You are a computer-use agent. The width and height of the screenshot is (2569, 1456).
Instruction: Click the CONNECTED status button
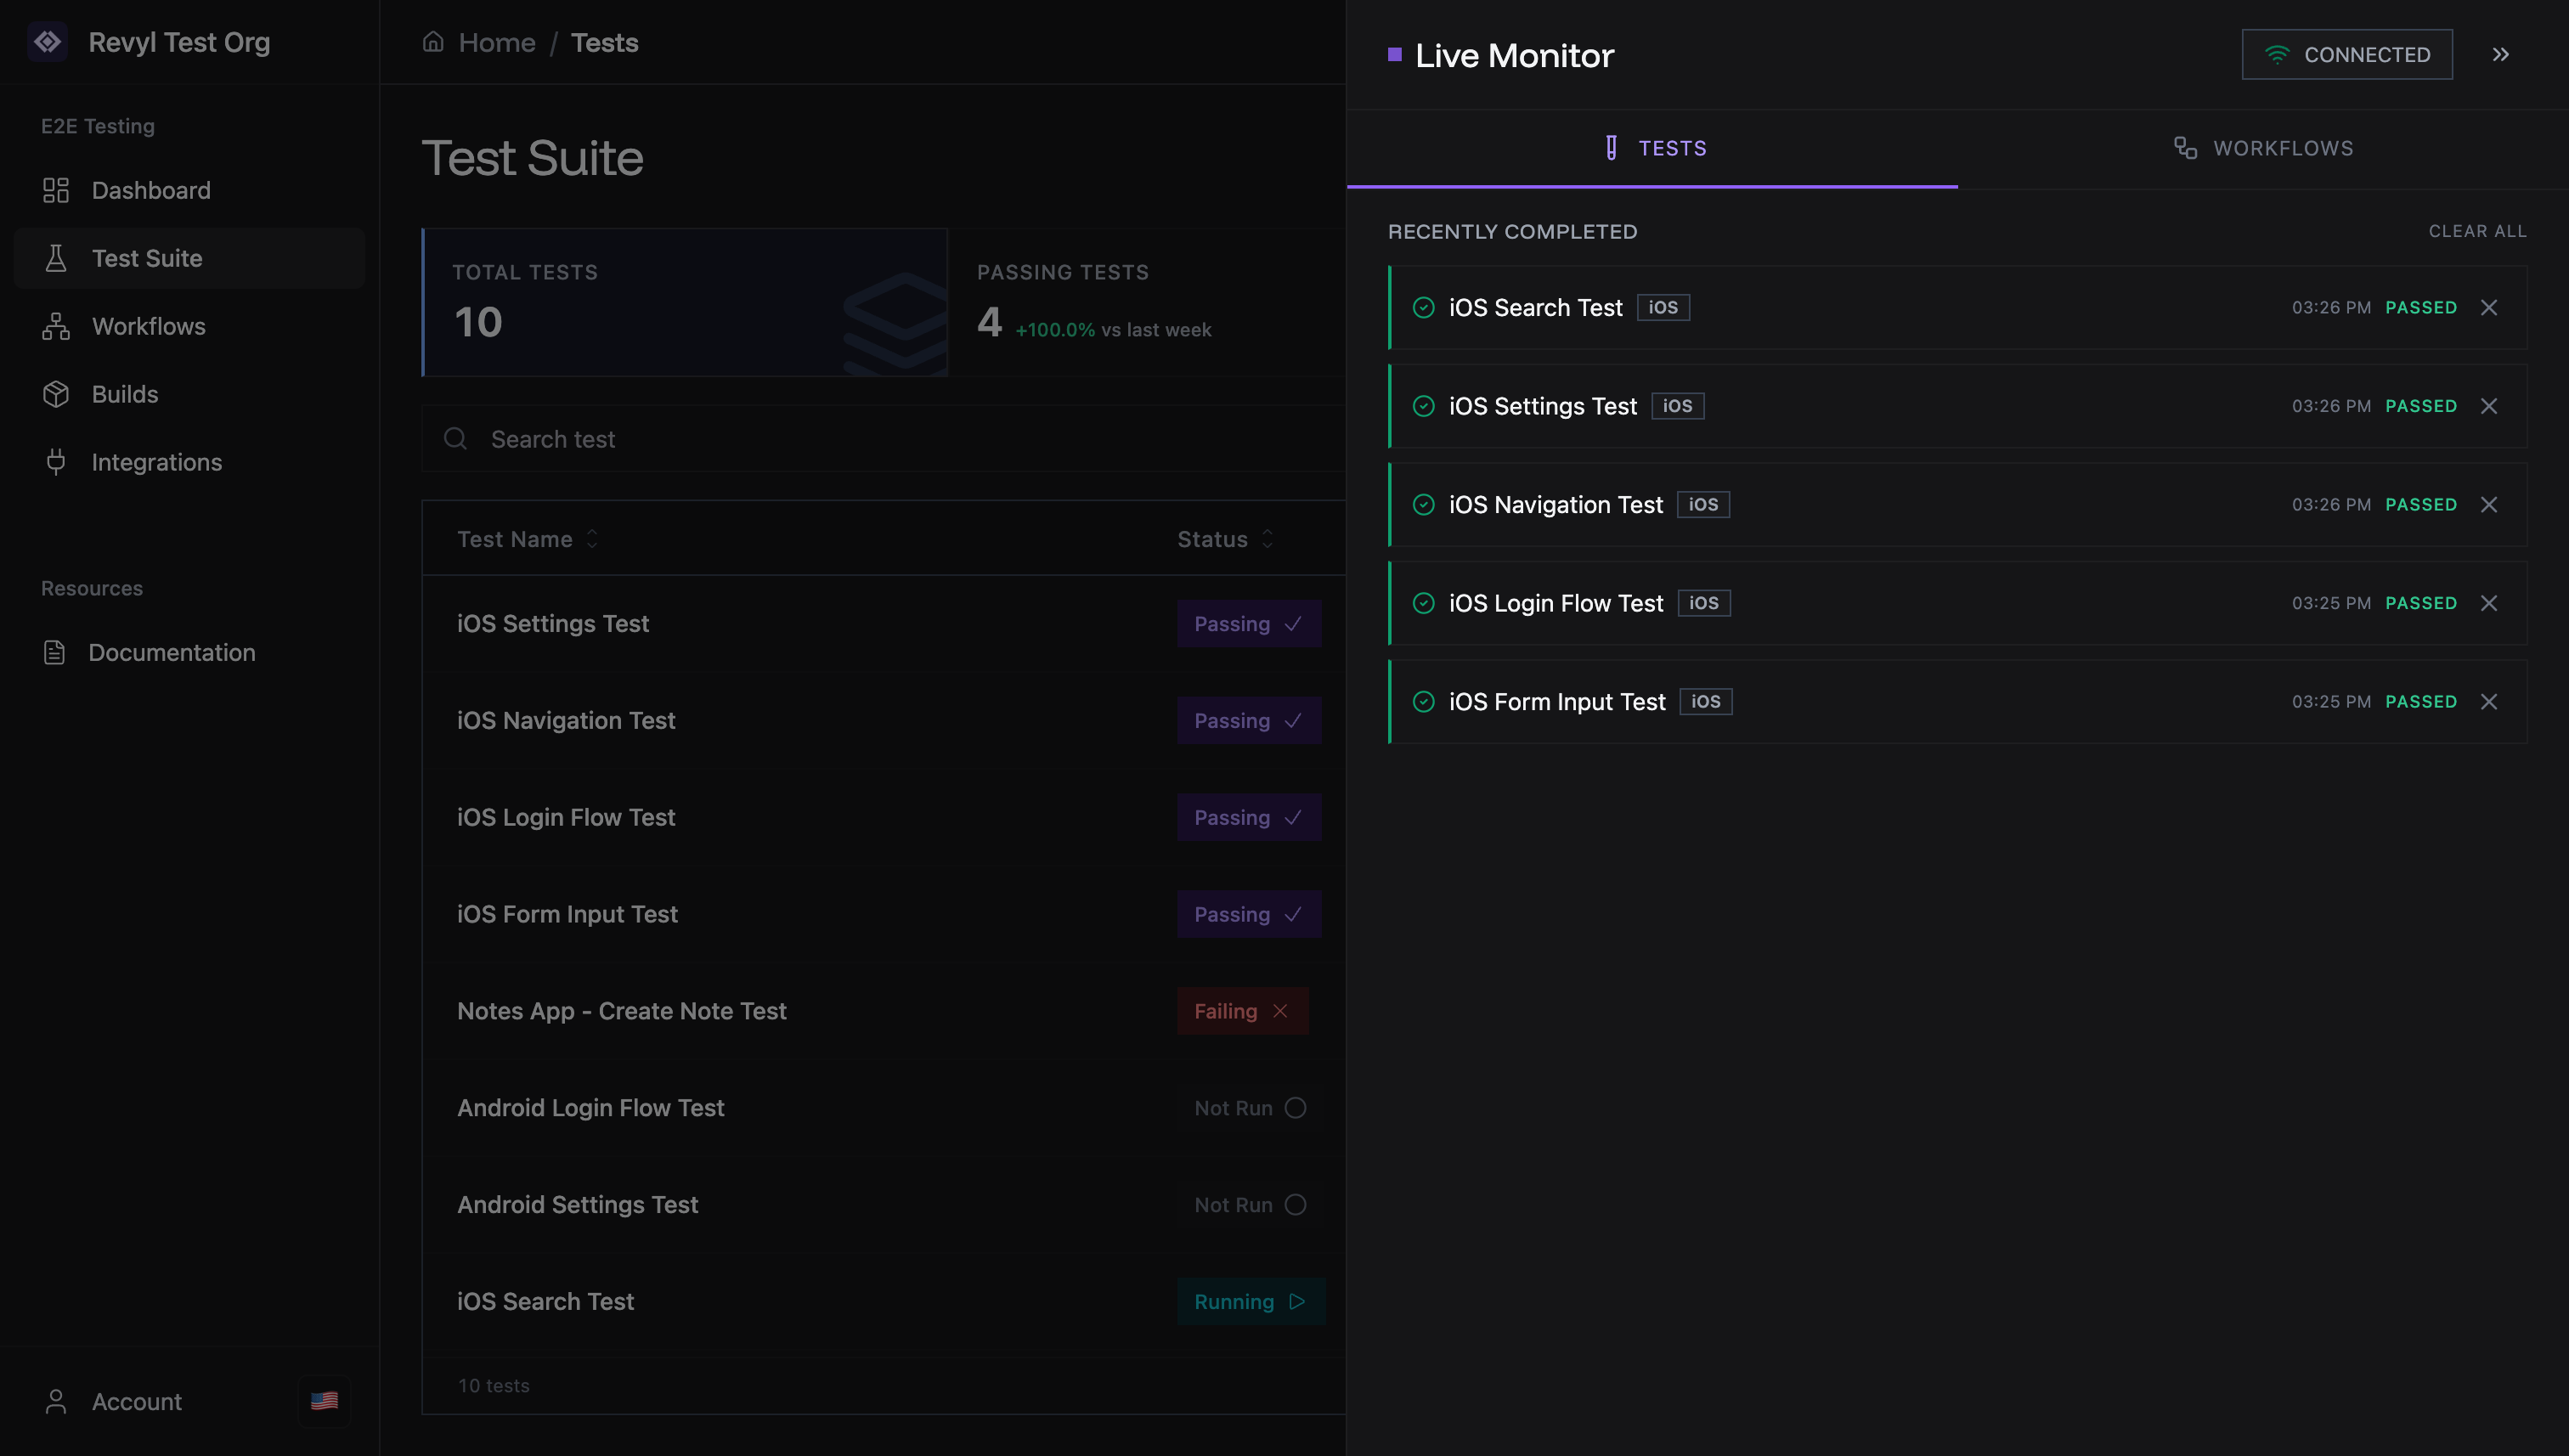(x=2347, y=54)
